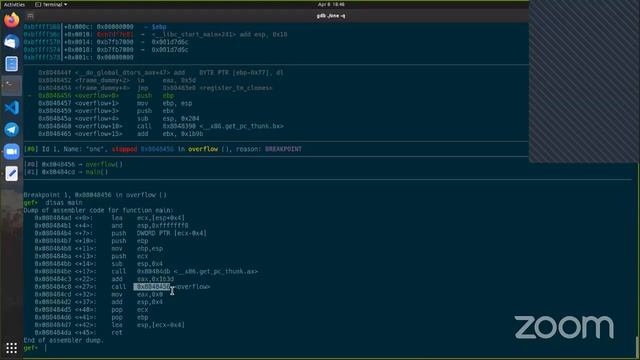Click the frame_dummy+4 jmp line
Image resolution: width=640 pixels, height=360 pixels.
(155, 88)
